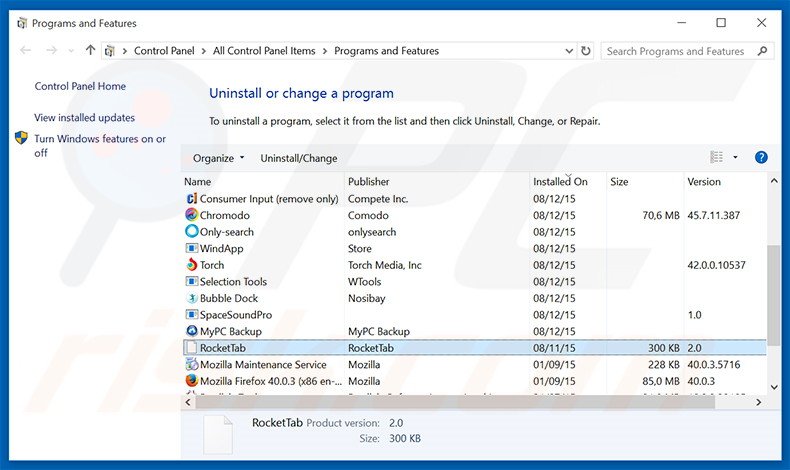This screenshot has height=470, width=790.
Task: Click the scroll down arrow of list
Action: pyautogui.click(x=774, y=387)
